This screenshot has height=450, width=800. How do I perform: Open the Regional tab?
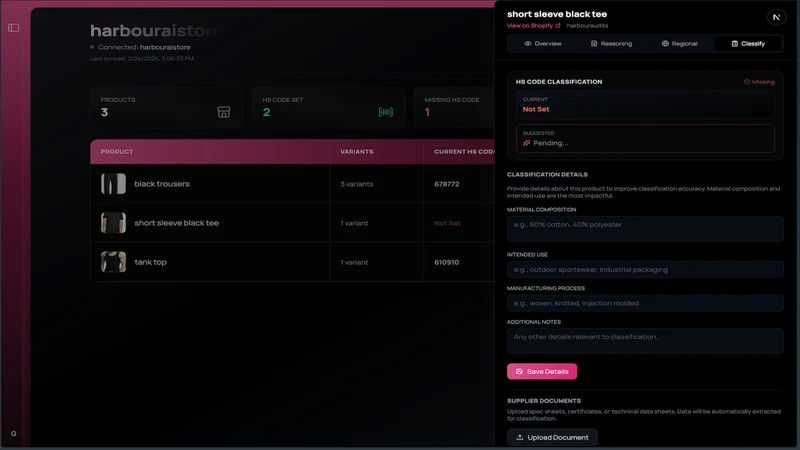[x=680, y=44]
